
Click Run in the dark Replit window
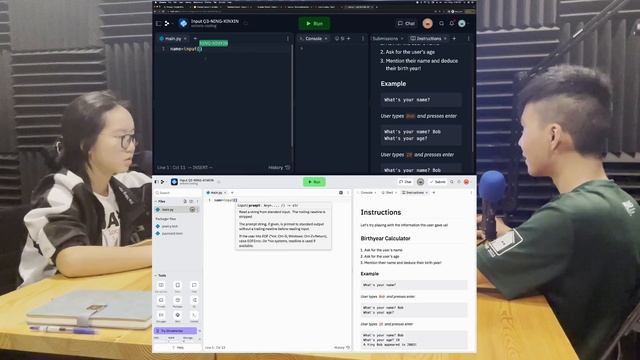point(314,24)
